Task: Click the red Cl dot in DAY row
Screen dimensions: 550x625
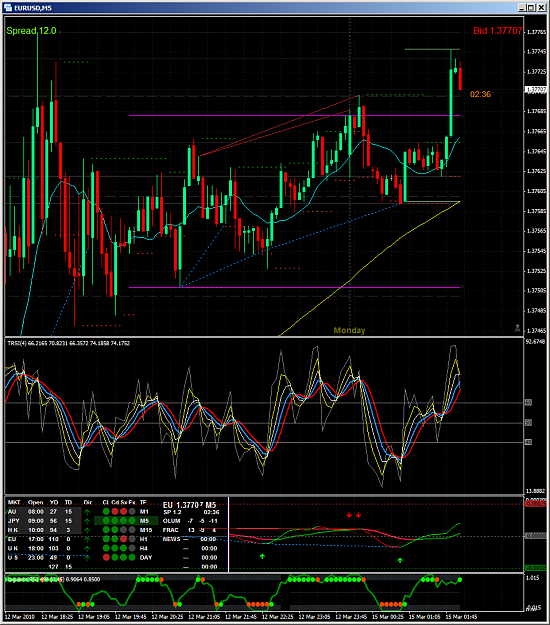Action: pos(106,558)
